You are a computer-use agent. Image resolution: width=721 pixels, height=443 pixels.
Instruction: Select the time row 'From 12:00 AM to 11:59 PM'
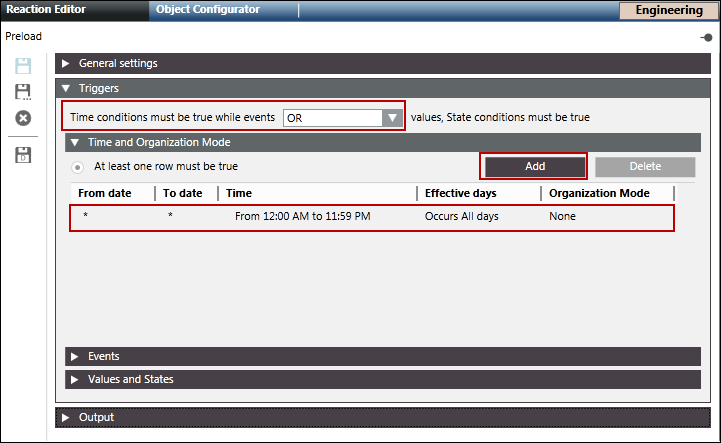click(302, 216)
